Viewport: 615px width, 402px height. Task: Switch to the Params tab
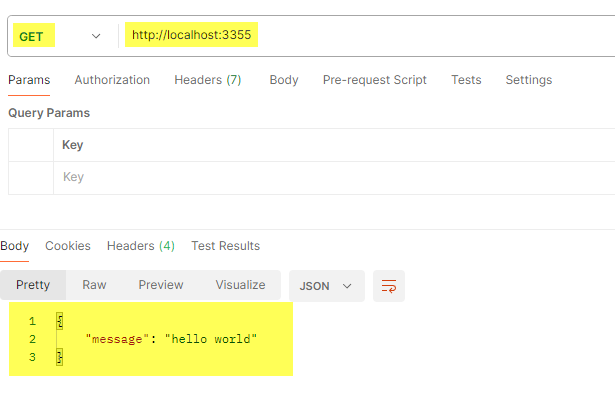(x=29, y=80)
